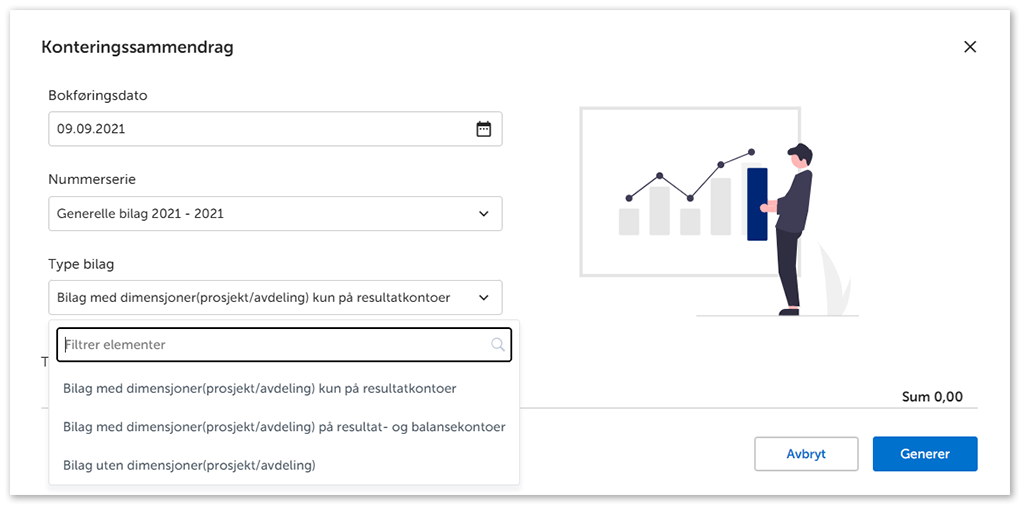Click the Bokføringsdato field label
The width and height of the screenshot is (1020, 505).
98,96
